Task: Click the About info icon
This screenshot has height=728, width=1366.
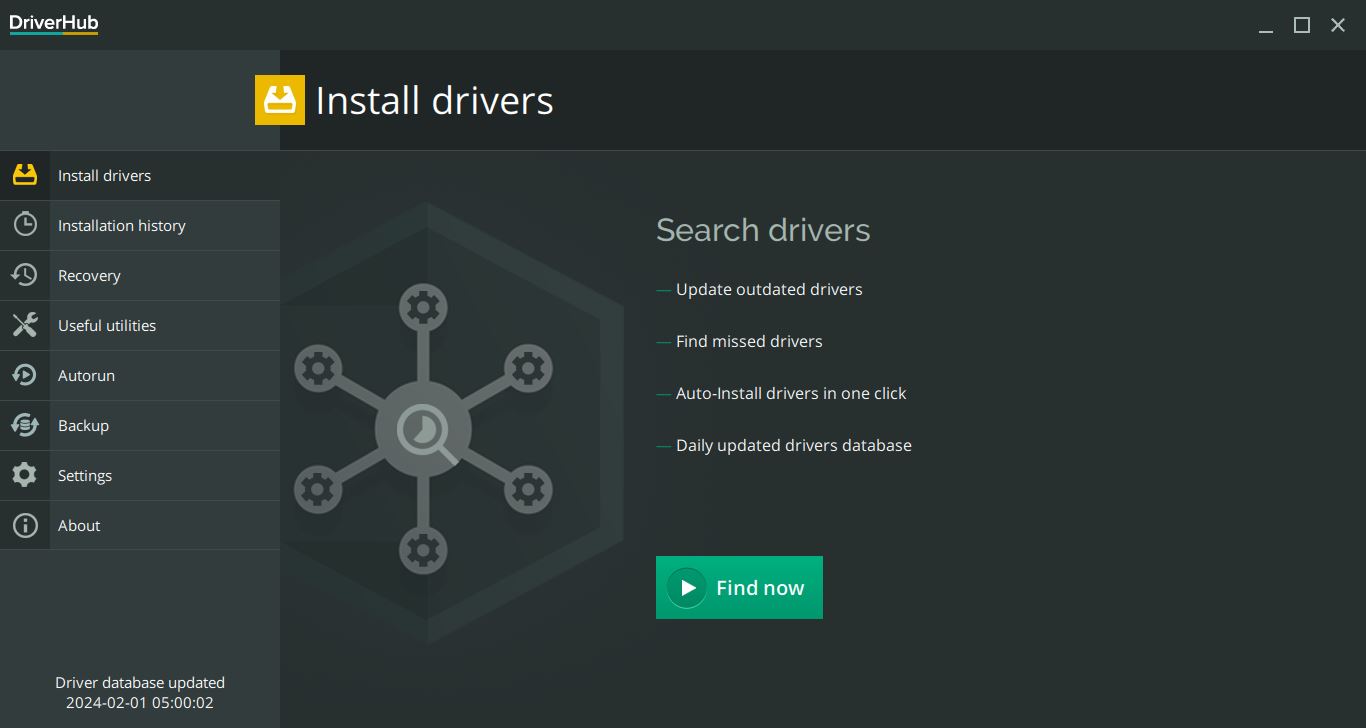Action: tap(25, 525)
